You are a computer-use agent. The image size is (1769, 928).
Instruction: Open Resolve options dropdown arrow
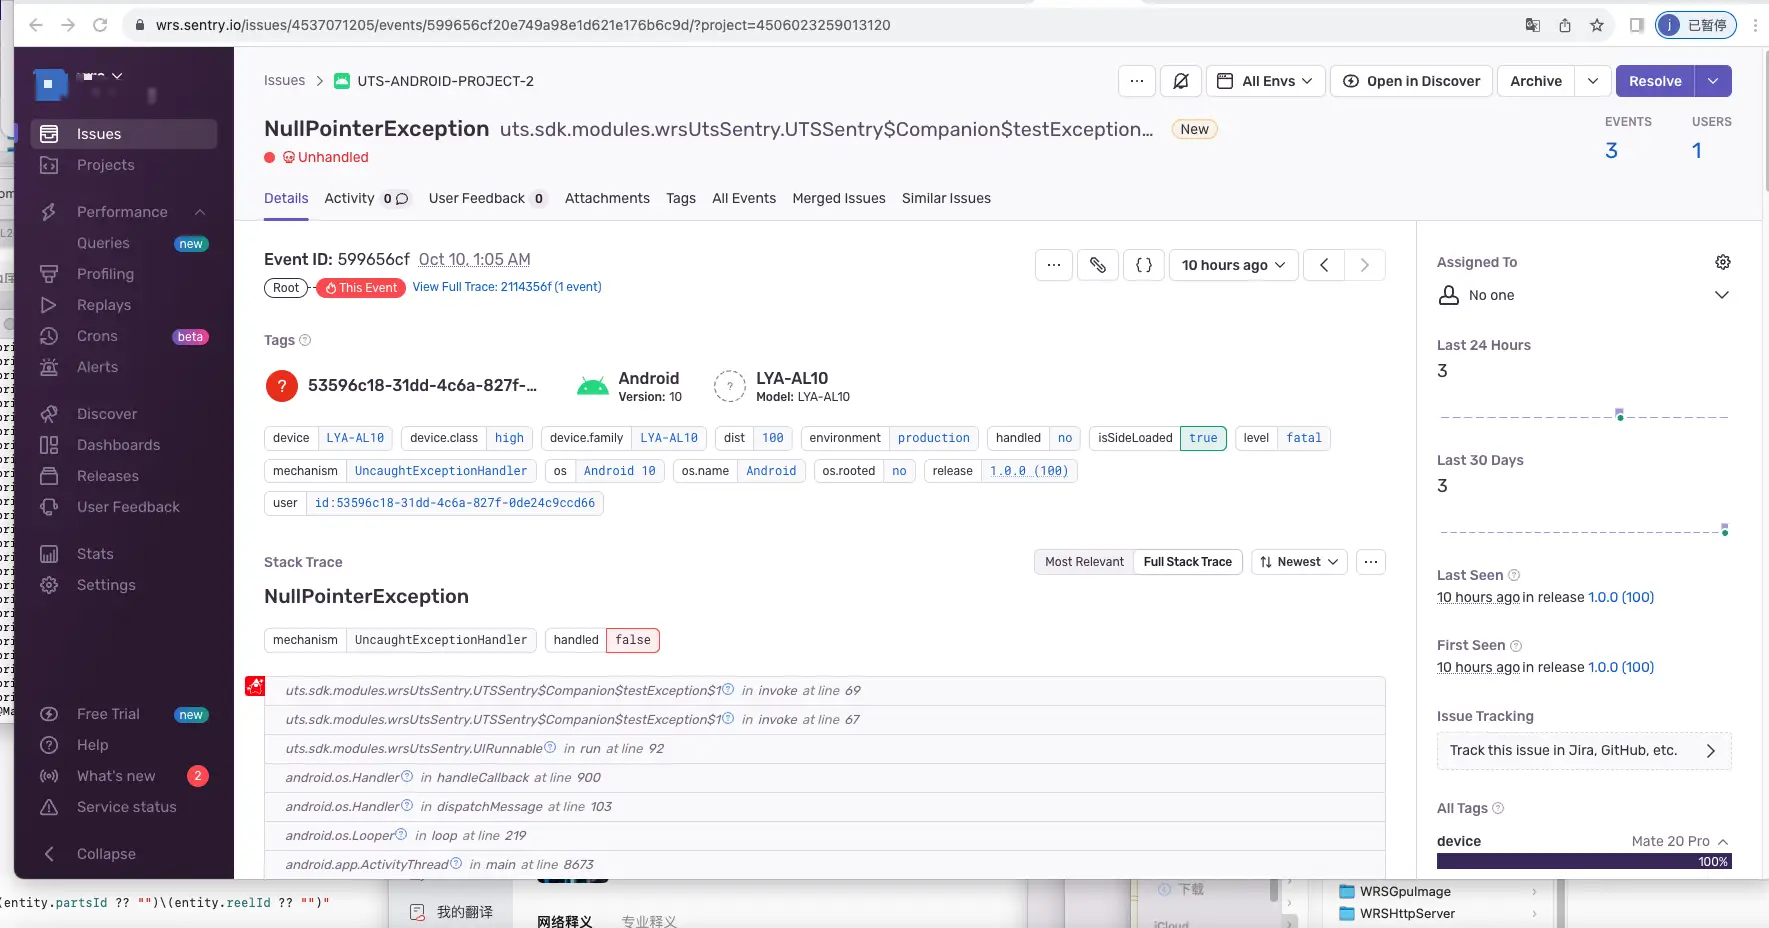click(x=1713, y=81)
